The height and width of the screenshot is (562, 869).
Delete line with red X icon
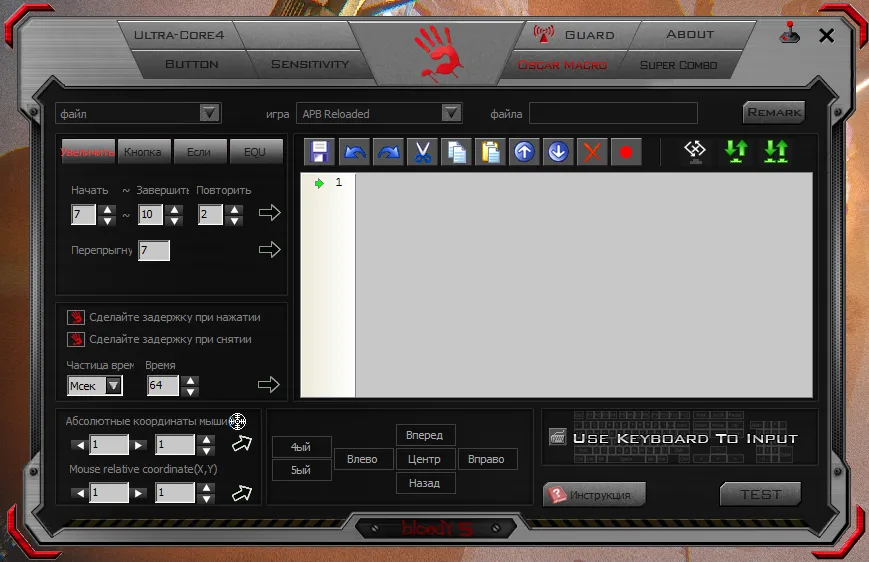(x=592, y=152)
